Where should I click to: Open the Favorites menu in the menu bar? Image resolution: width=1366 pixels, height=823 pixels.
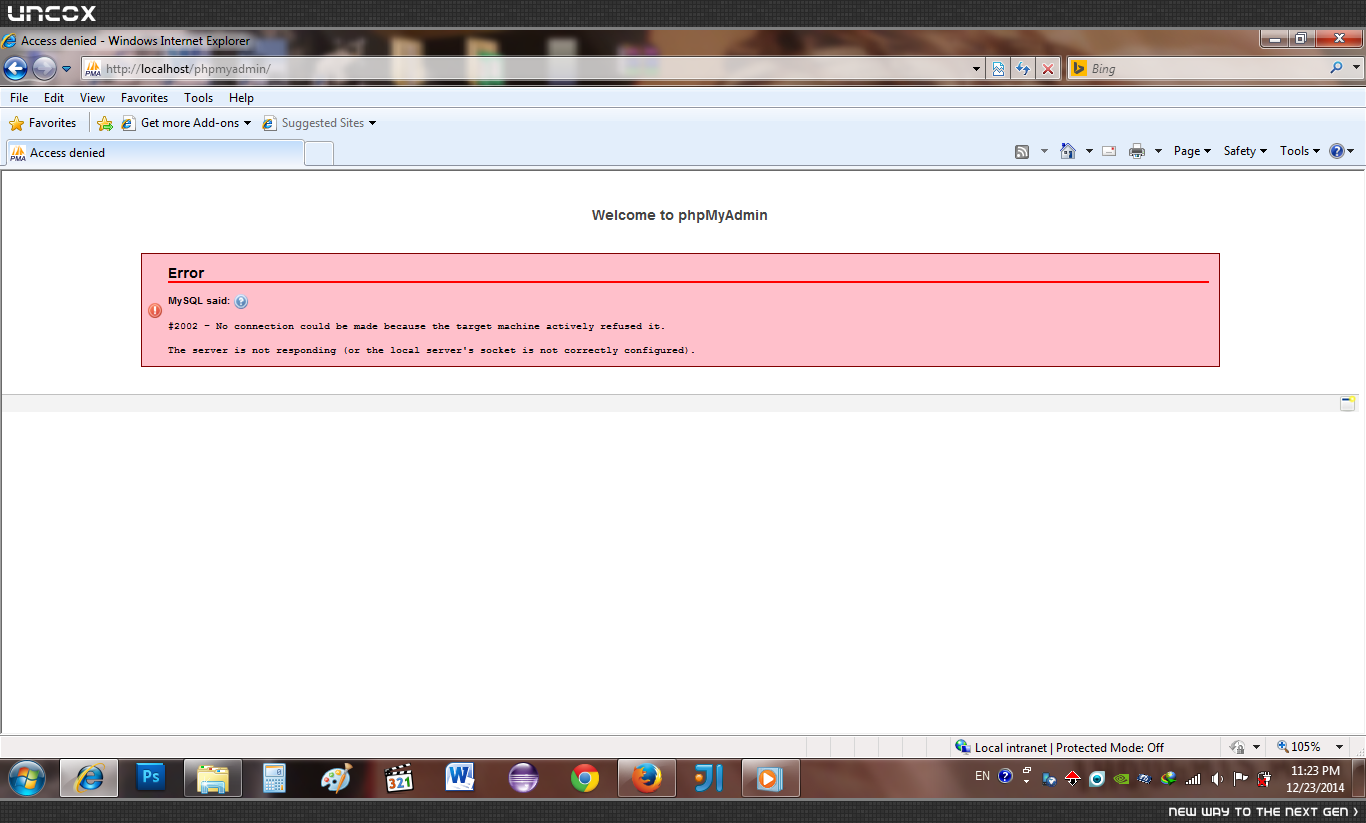click(x=145, y=98)
